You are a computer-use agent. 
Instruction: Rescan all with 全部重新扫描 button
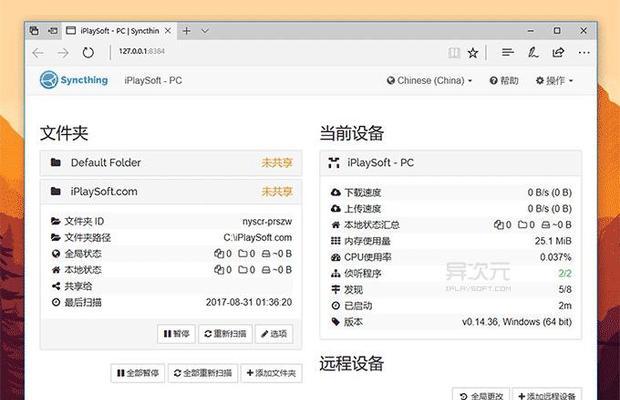click(202, 373)
